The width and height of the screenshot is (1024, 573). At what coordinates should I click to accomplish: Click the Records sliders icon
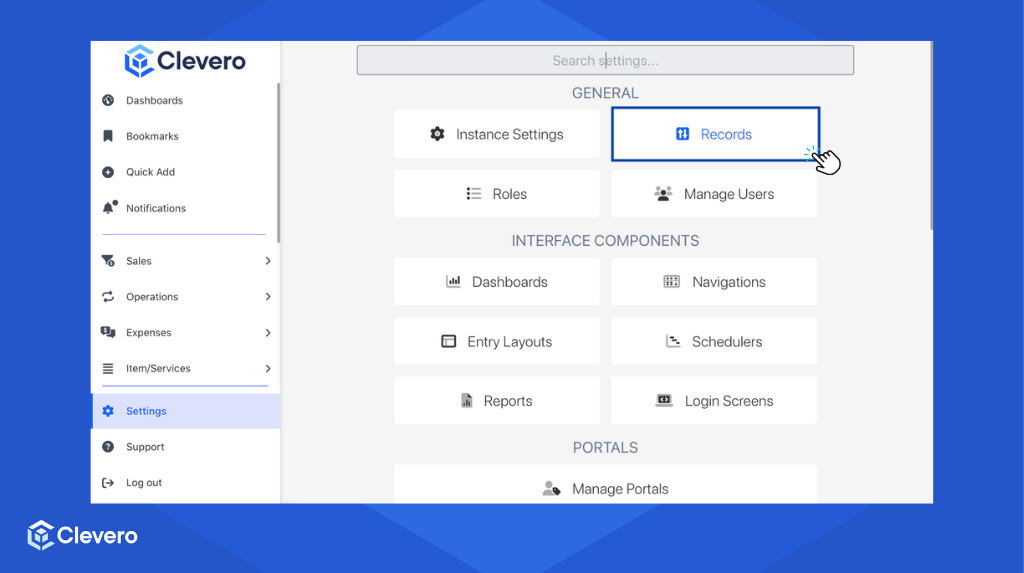point(682,134)
